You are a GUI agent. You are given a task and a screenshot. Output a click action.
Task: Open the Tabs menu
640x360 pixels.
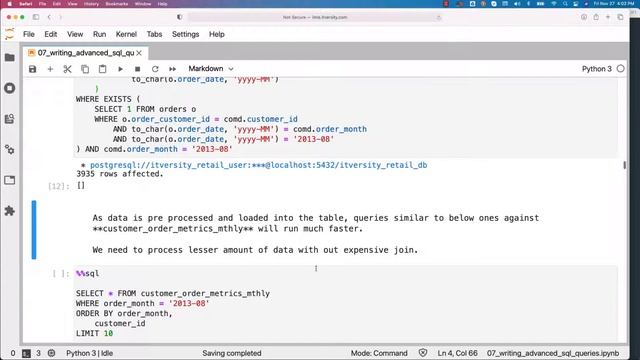154,34
